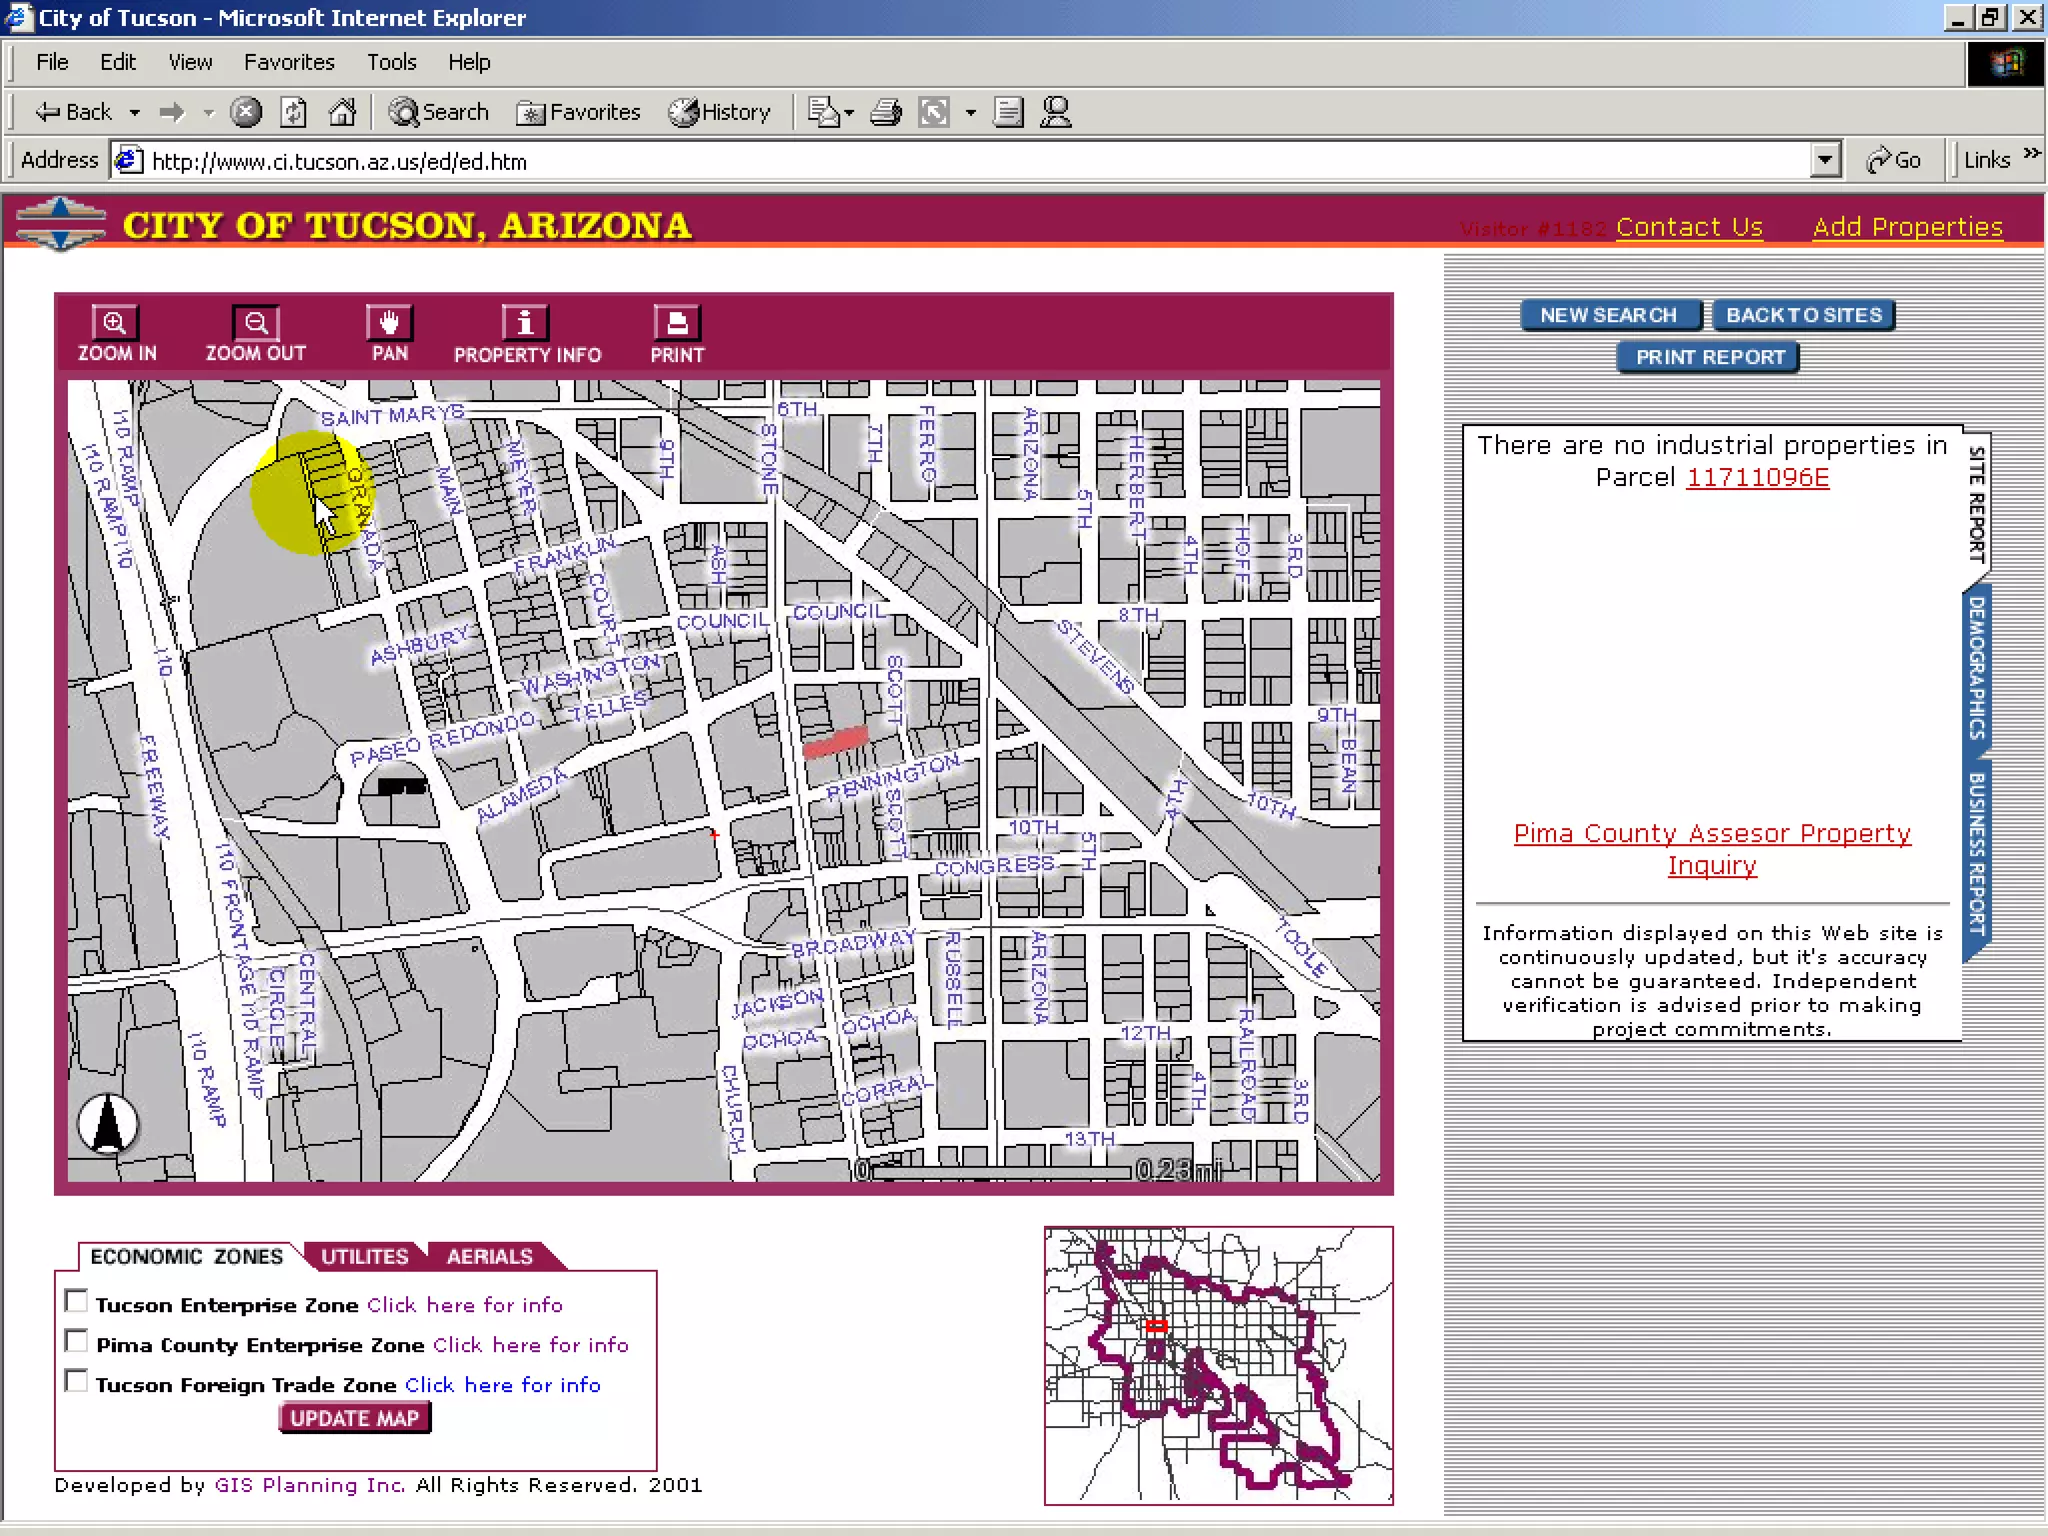Image resolution: width=2048 pixels, height=1536 pixels.
Task: Switch to the Aerials tab
Action: click(x=490, y=1256)
